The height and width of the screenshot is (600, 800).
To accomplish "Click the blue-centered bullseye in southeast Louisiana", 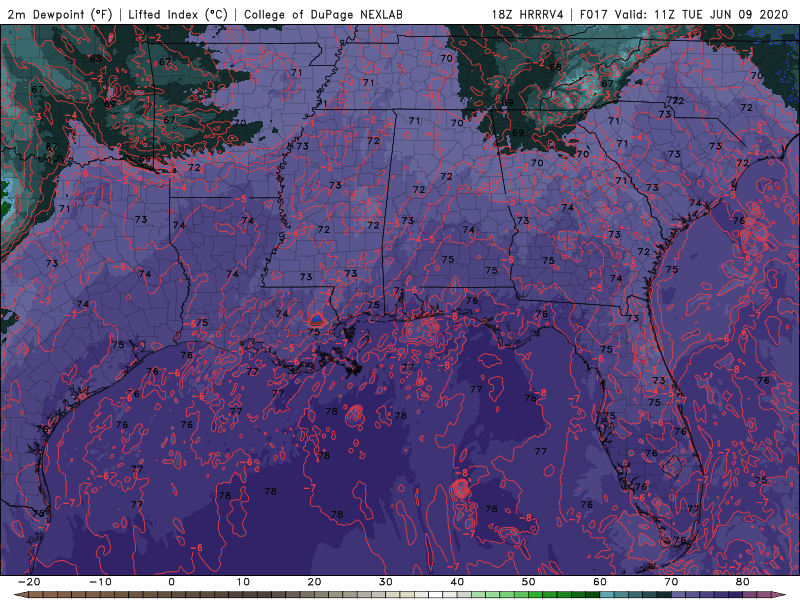I will pos(317,320).
